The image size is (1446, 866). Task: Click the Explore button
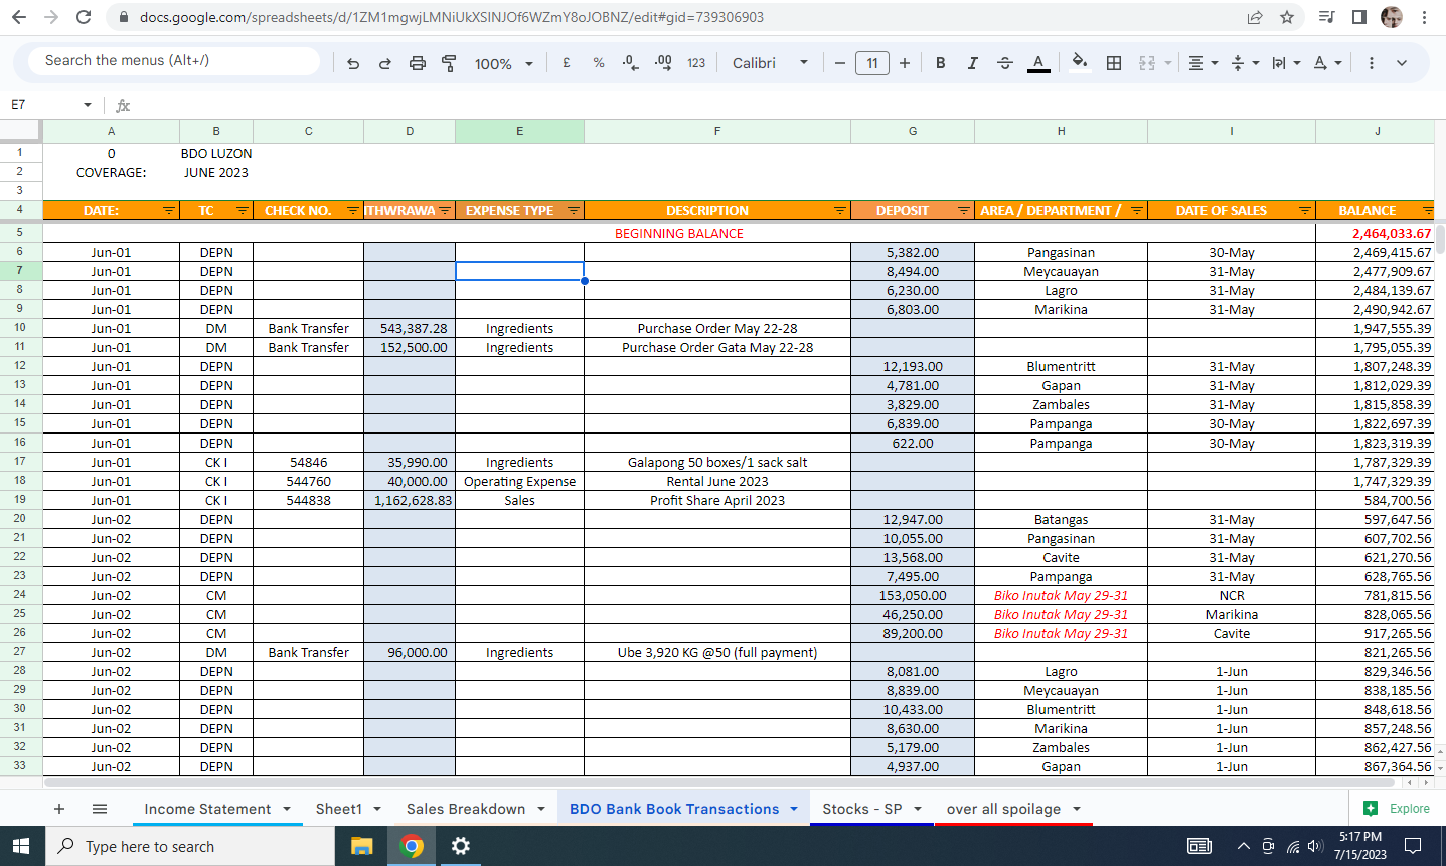pos(1397,808)
